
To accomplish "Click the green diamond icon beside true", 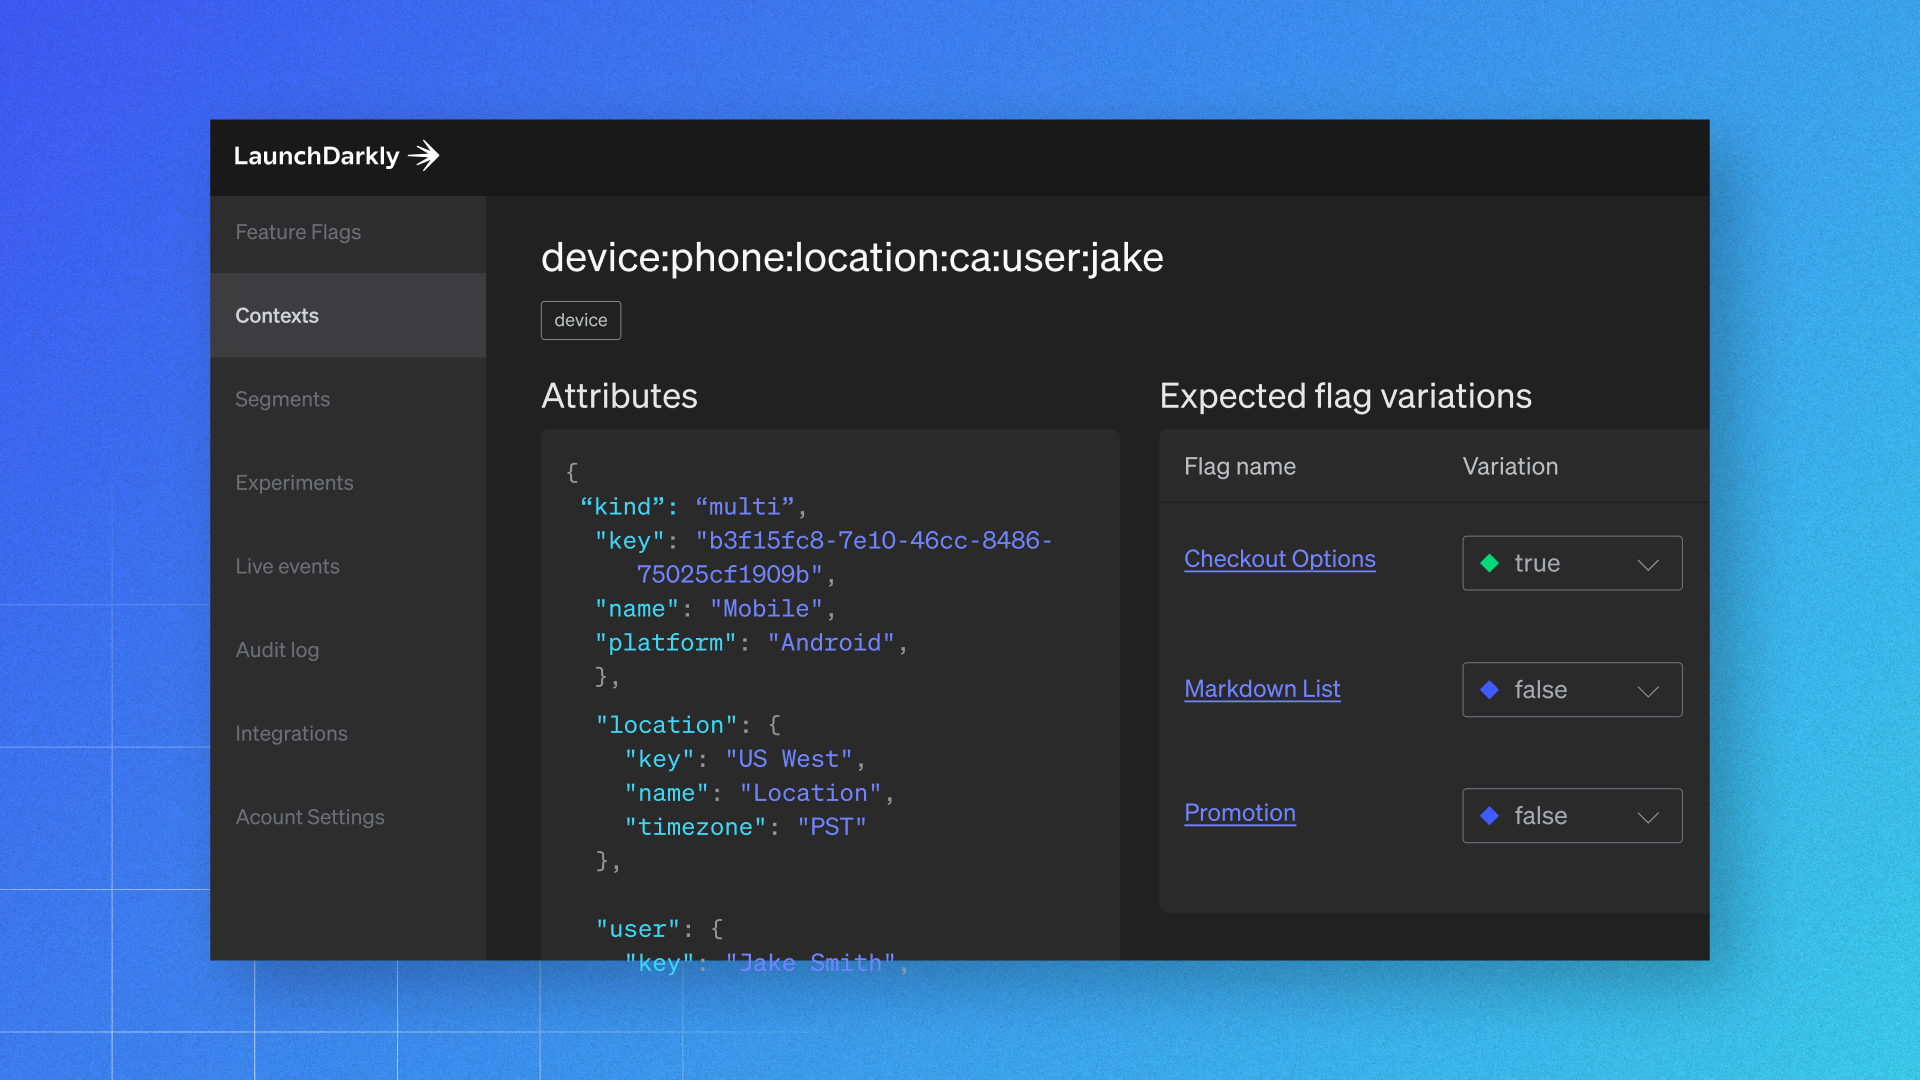I will (x=1489, y=563).
